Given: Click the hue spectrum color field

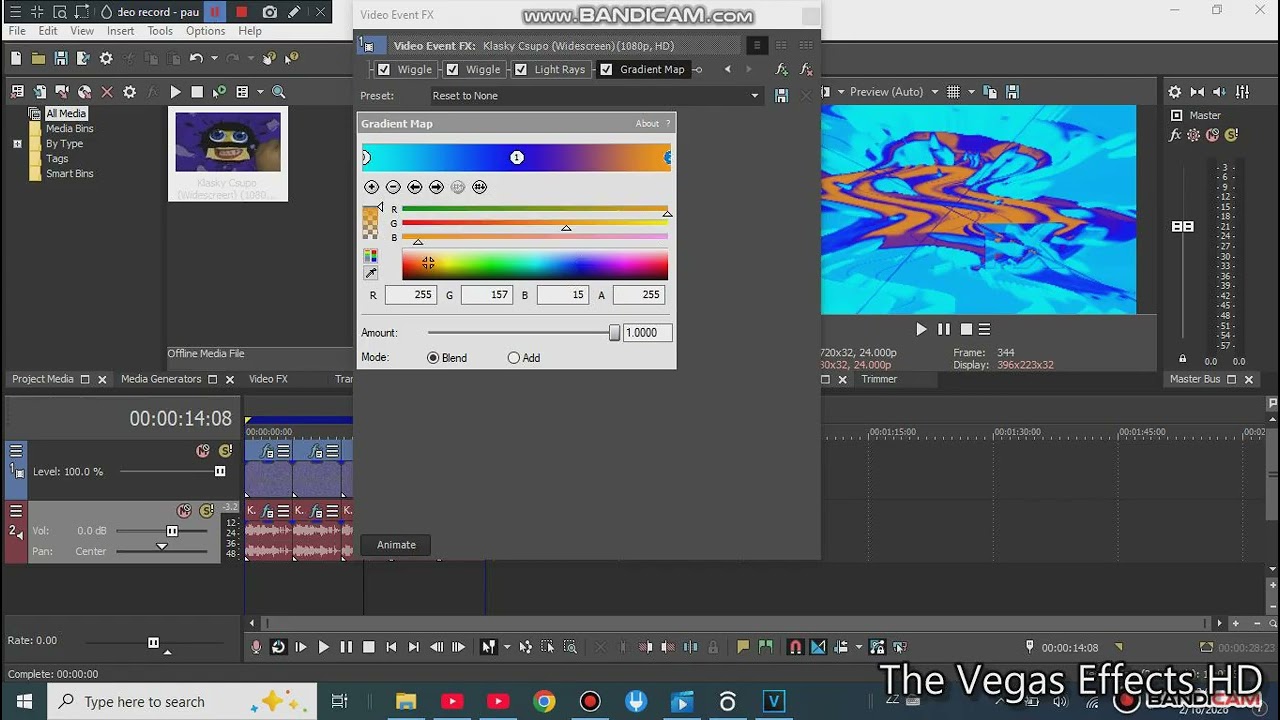Looking at the screenshot, I should [535, 265].
